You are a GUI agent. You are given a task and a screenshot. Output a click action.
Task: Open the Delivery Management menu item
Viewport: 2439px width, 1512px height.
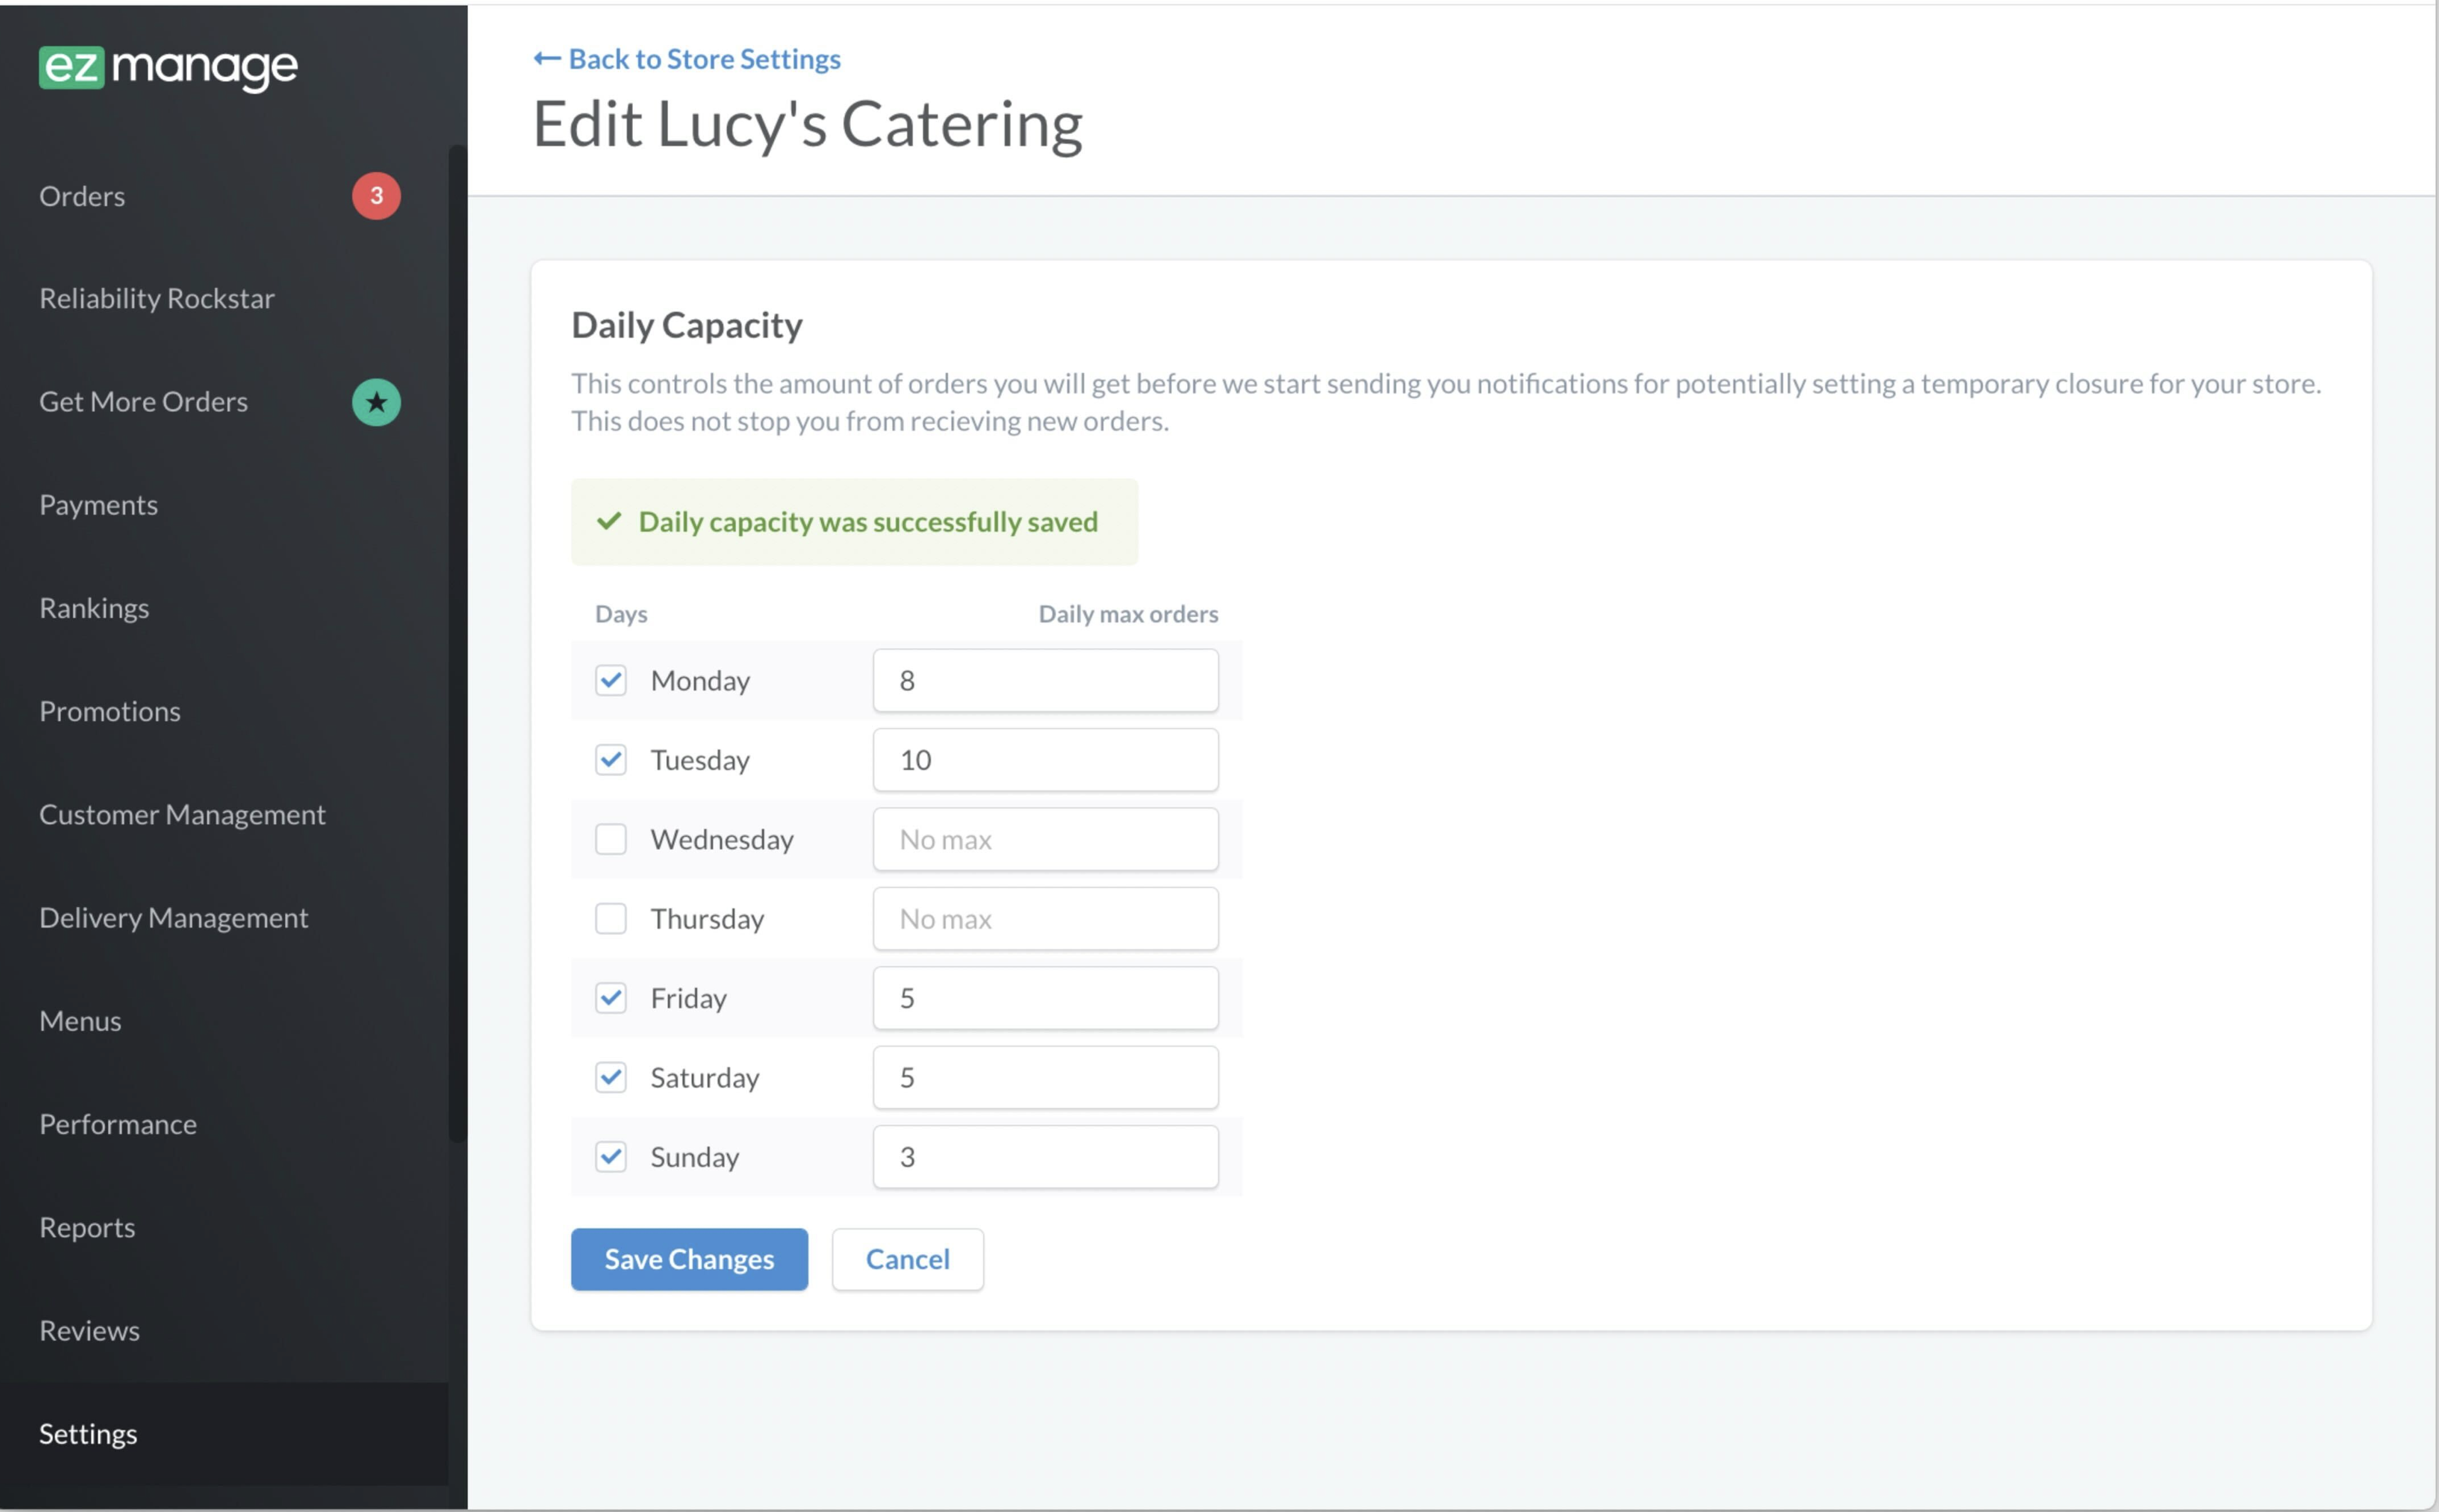pyautogui.click(x=175, y=916)
